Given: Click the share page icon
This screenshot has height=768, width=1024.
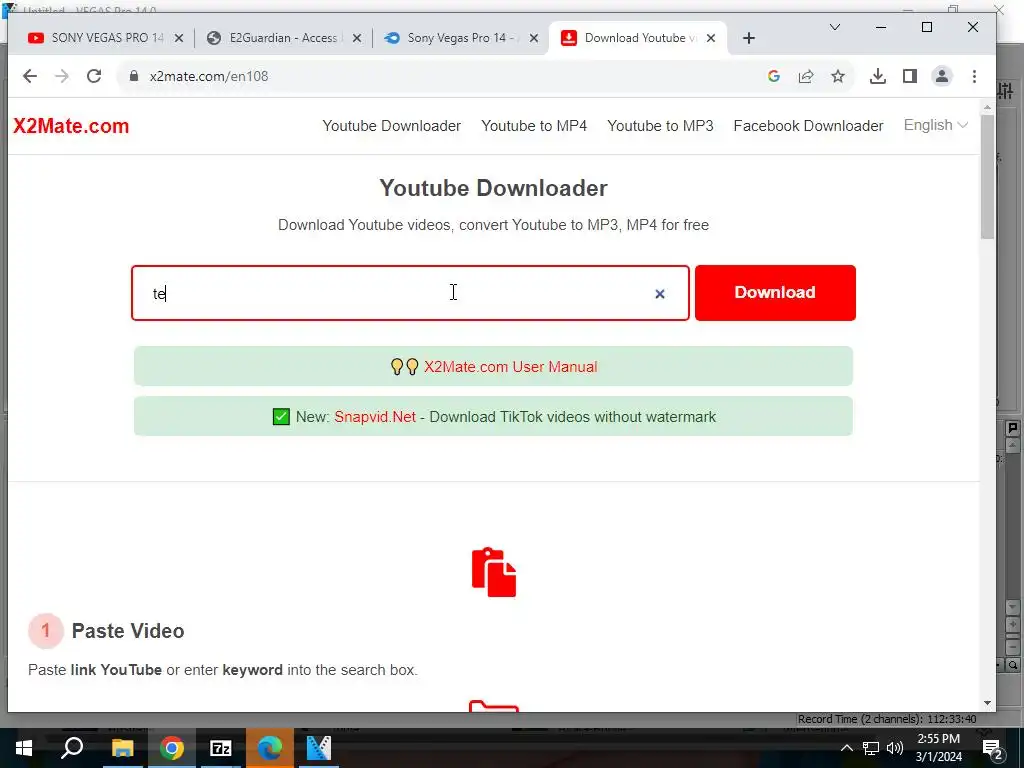Looking at the screenshot, I should [x=806, y=76].
